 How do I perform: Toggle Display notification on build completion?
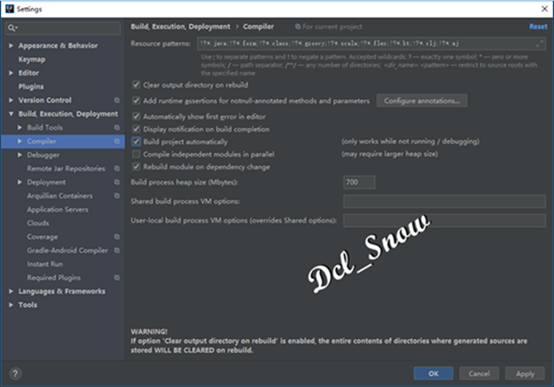point(136,129)
